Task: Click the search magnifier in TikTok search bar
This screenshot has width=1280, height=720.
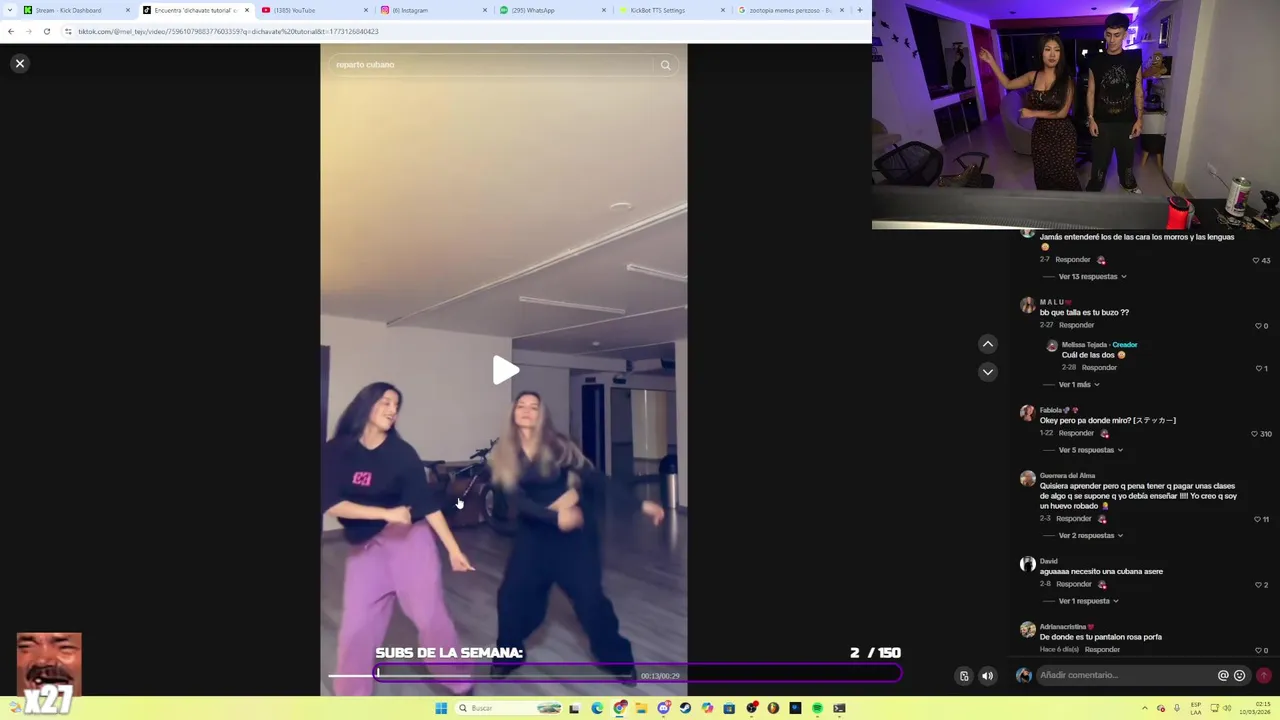Action: click(x=665, y=65)
